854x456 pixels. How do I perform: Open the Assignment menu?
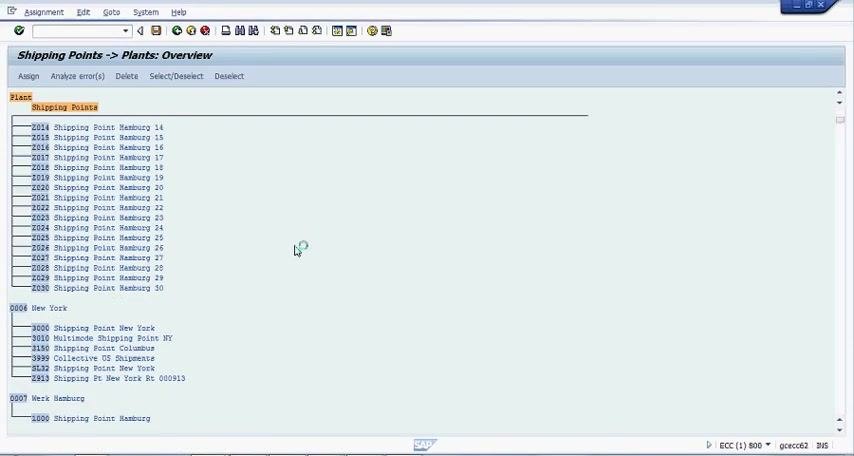tap(44, 12)
